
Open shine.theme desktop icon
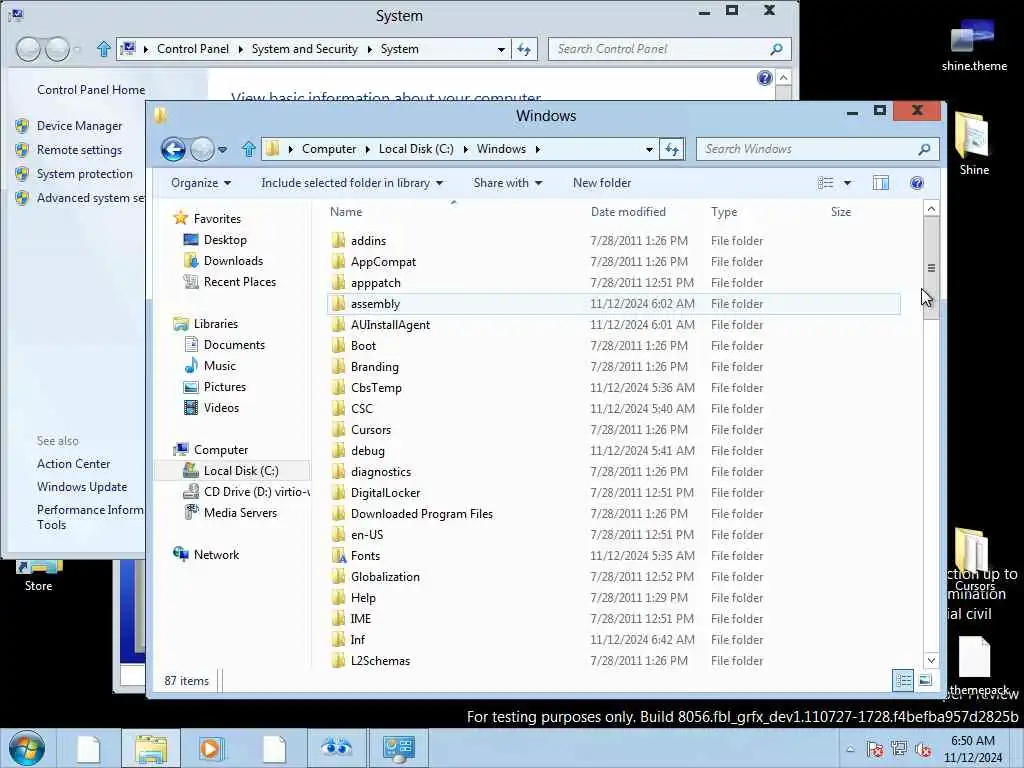click(974, 44)
